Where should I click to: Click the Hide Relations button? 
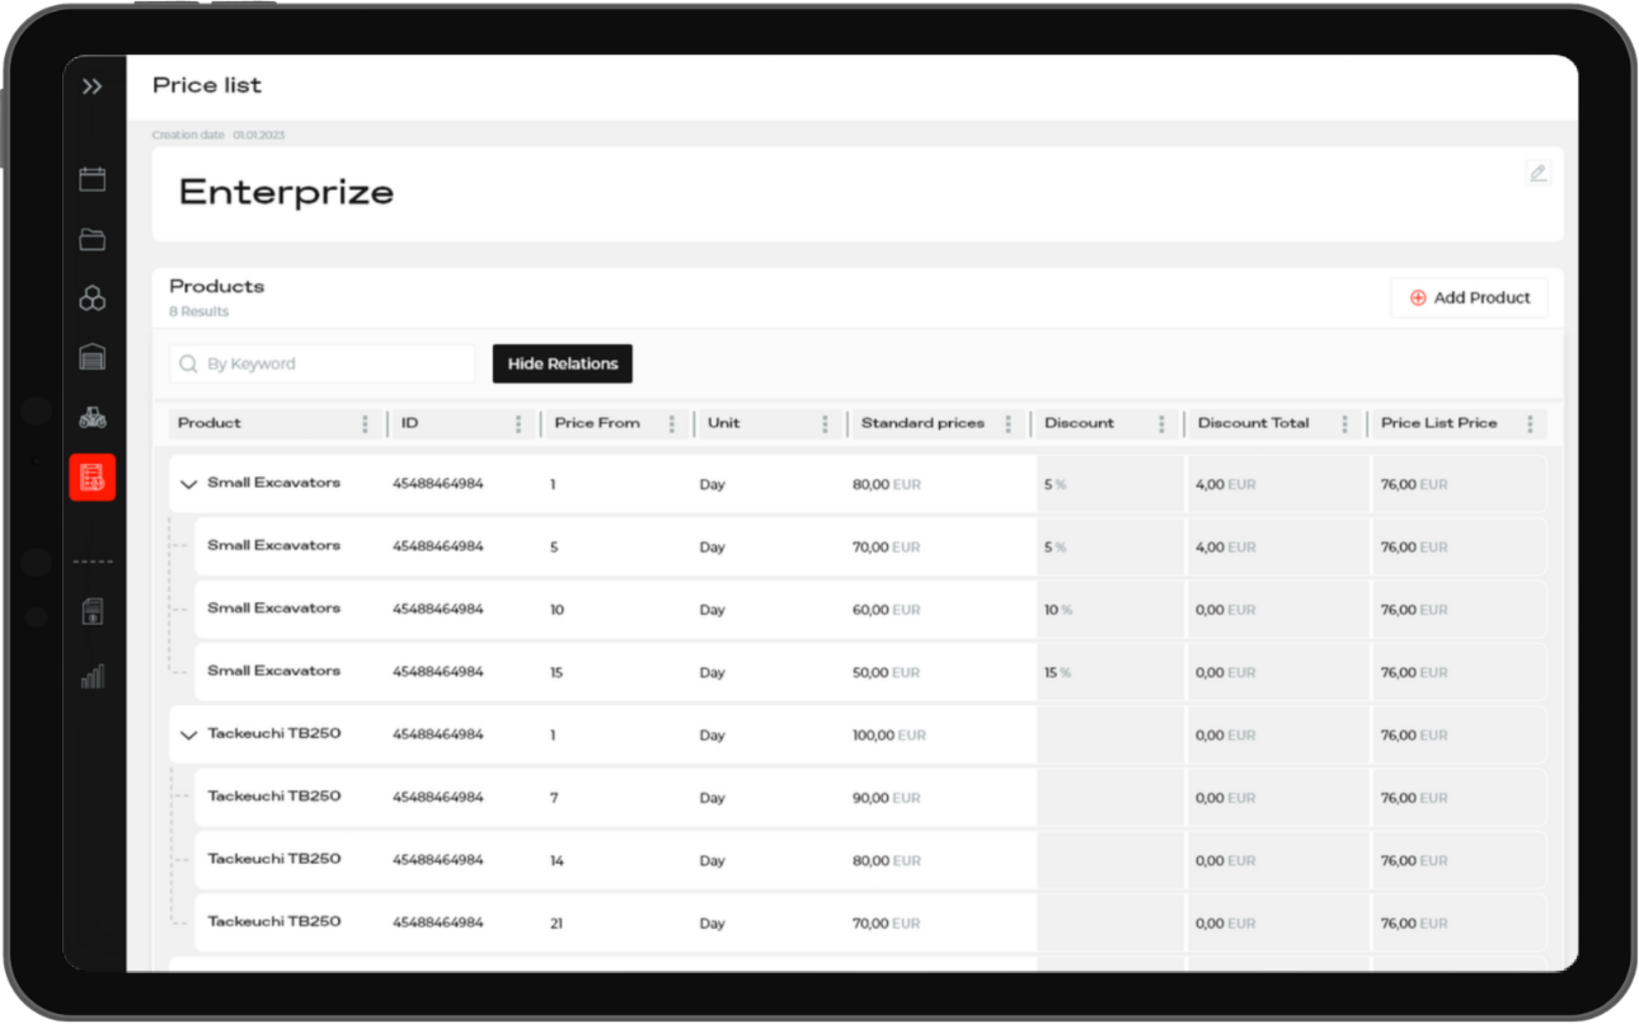[x=562, y=364]
